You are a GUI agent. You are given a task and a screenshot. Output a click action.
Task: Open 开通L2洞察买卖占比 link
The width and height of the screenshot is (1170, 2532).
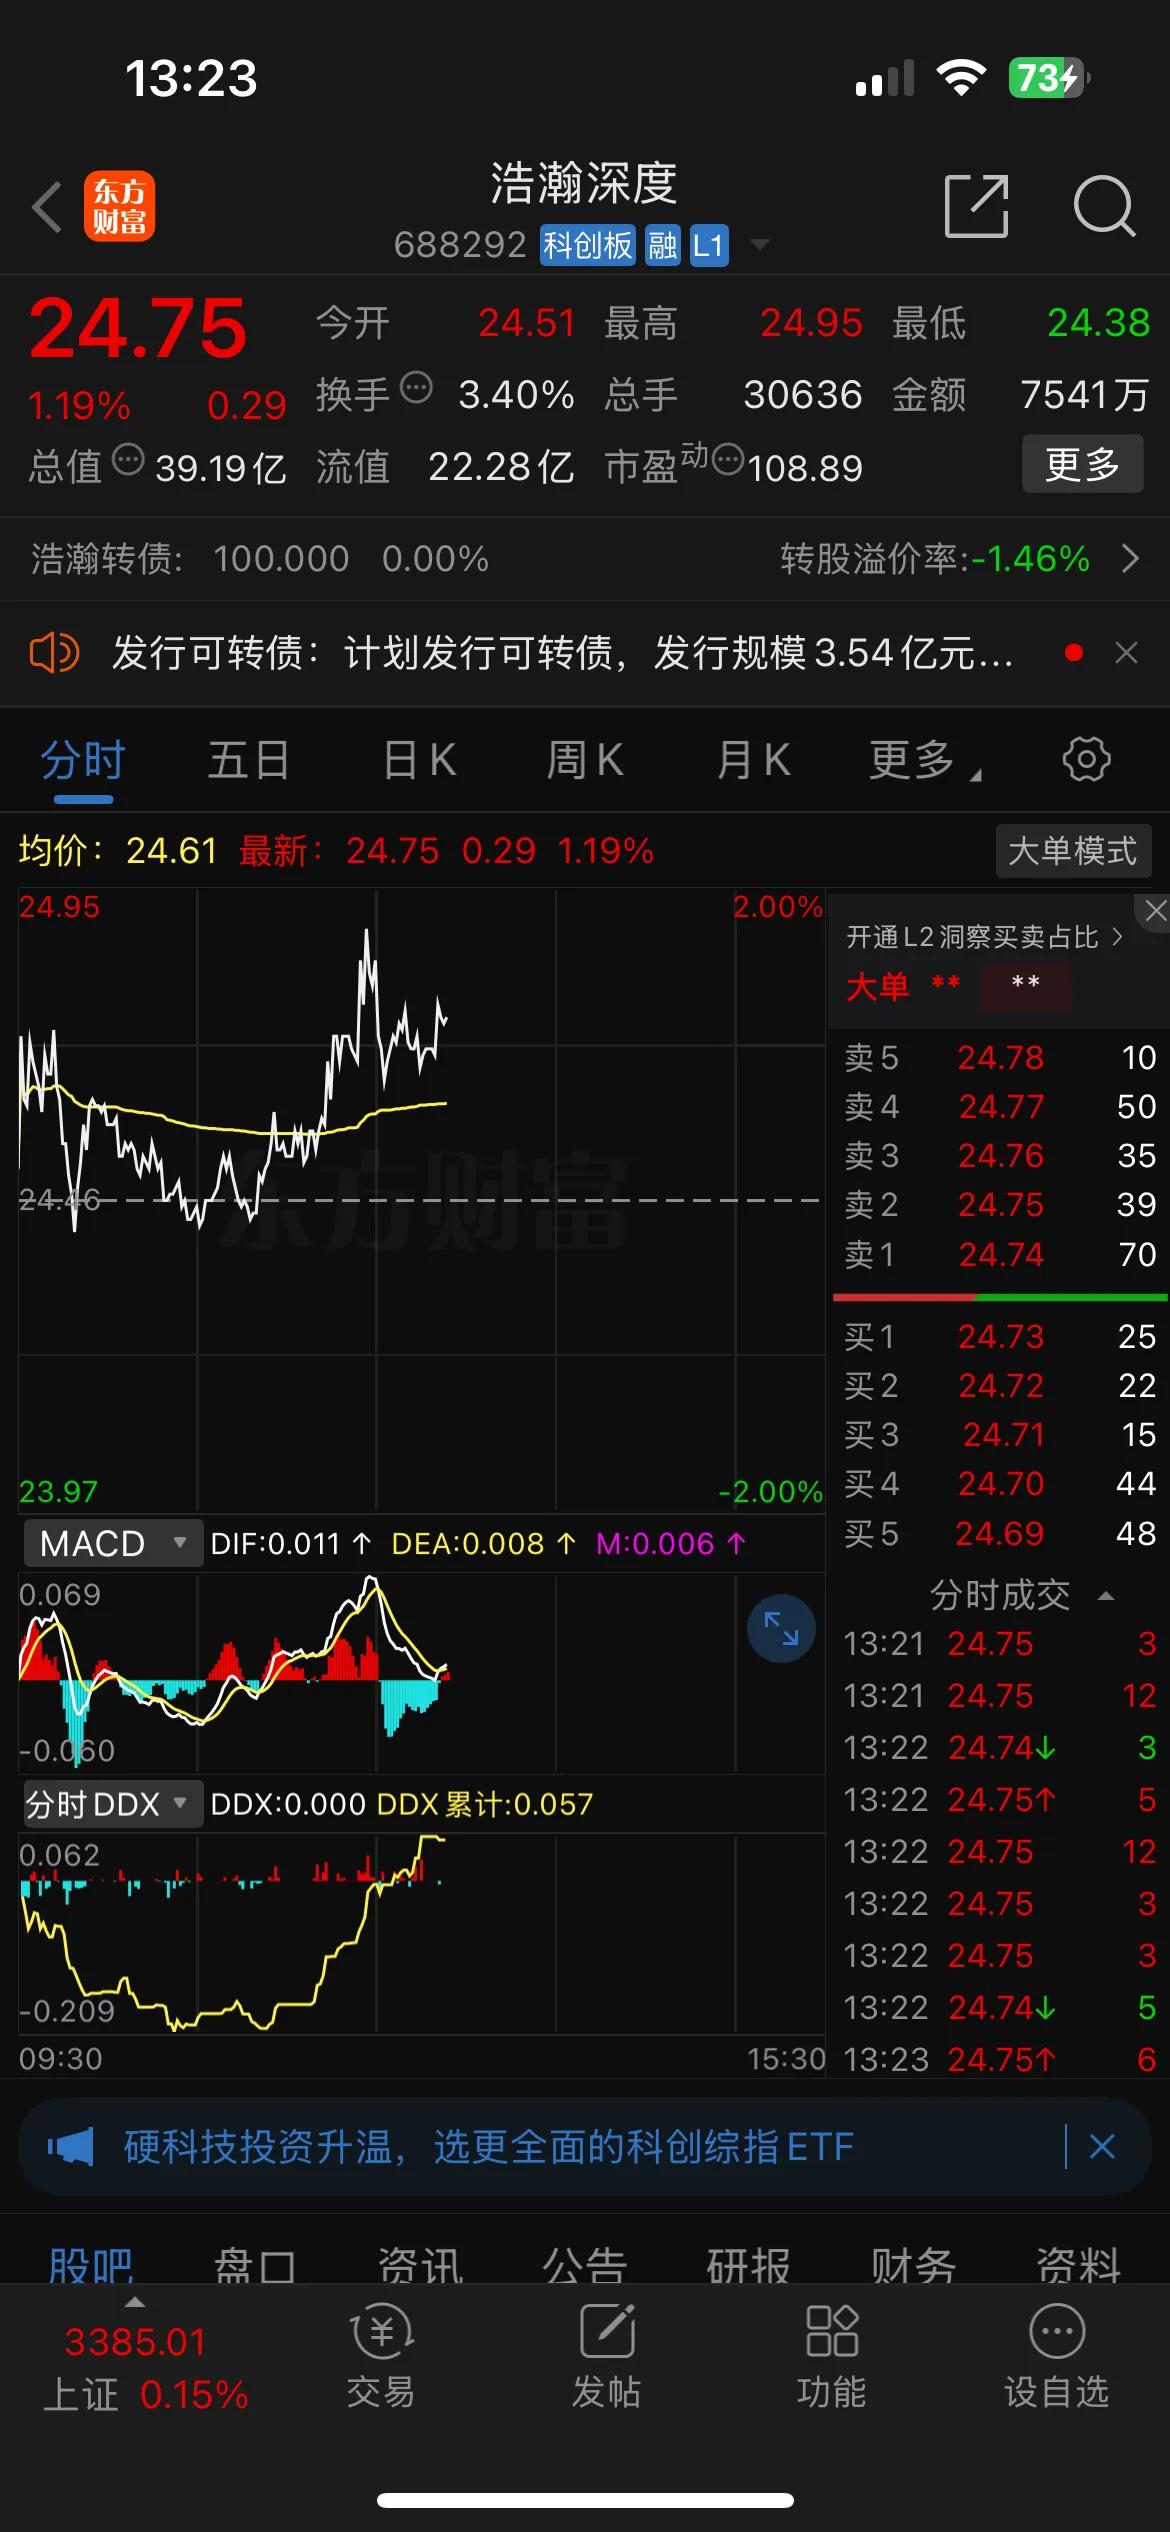pyautogui.click(x=984, y=937)
